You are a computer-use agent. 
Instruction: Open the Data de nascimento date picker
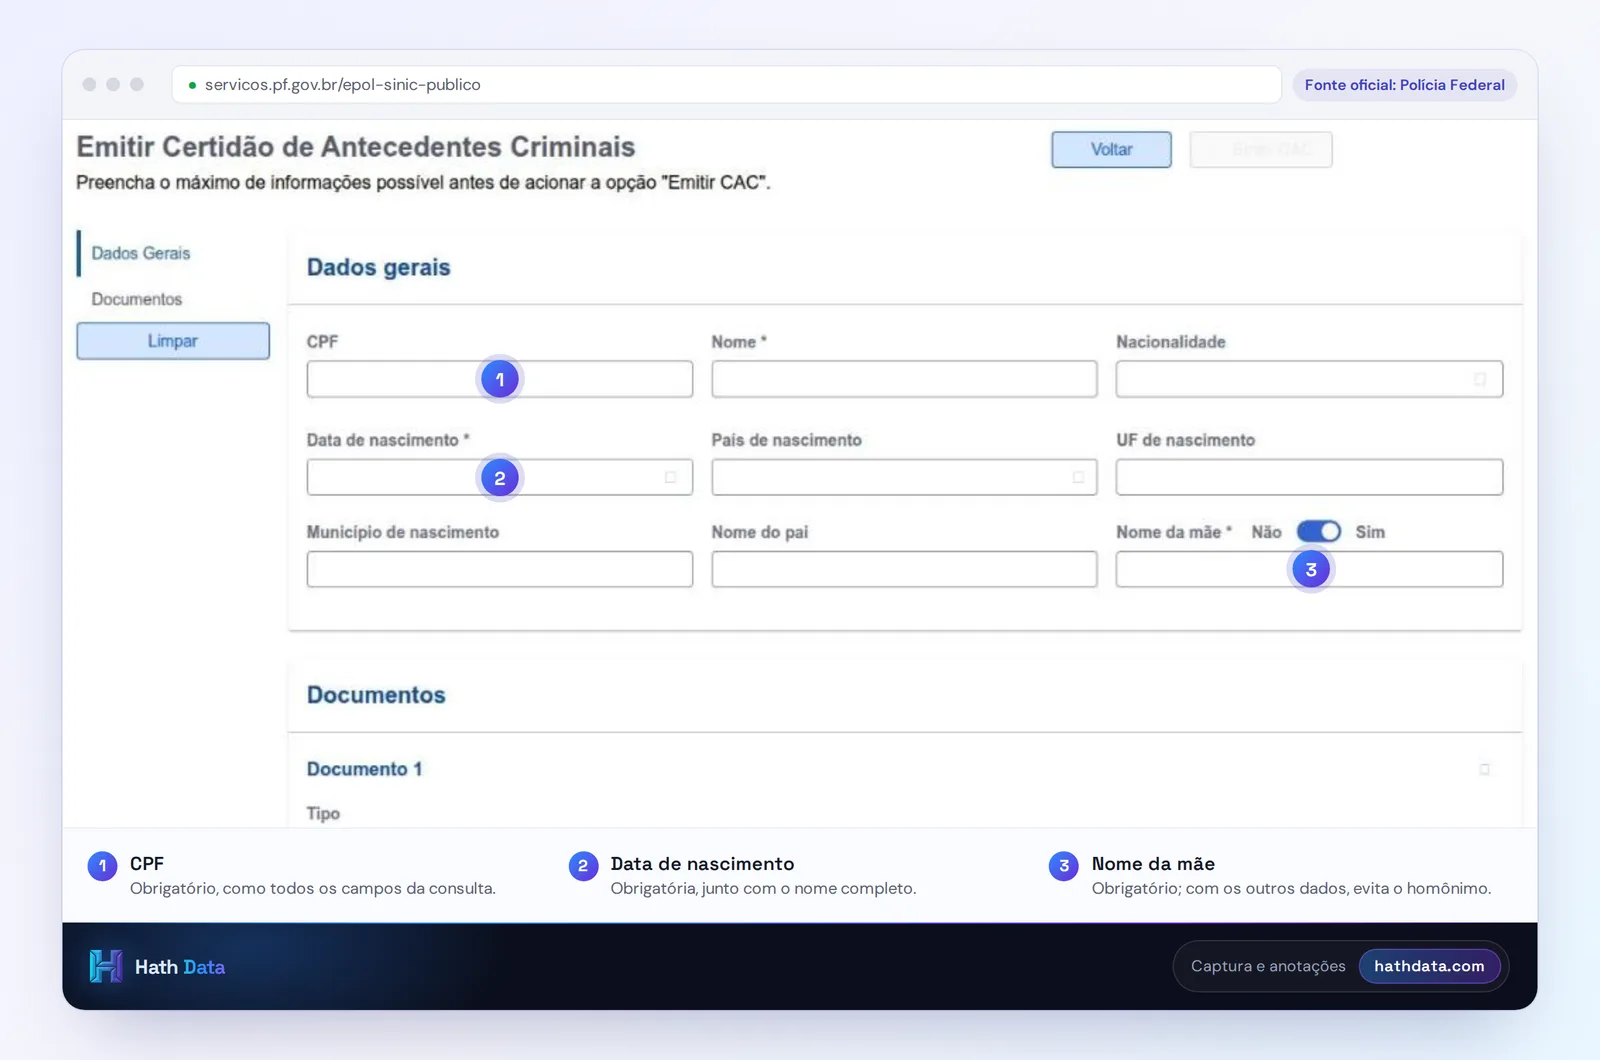point(671,477)
